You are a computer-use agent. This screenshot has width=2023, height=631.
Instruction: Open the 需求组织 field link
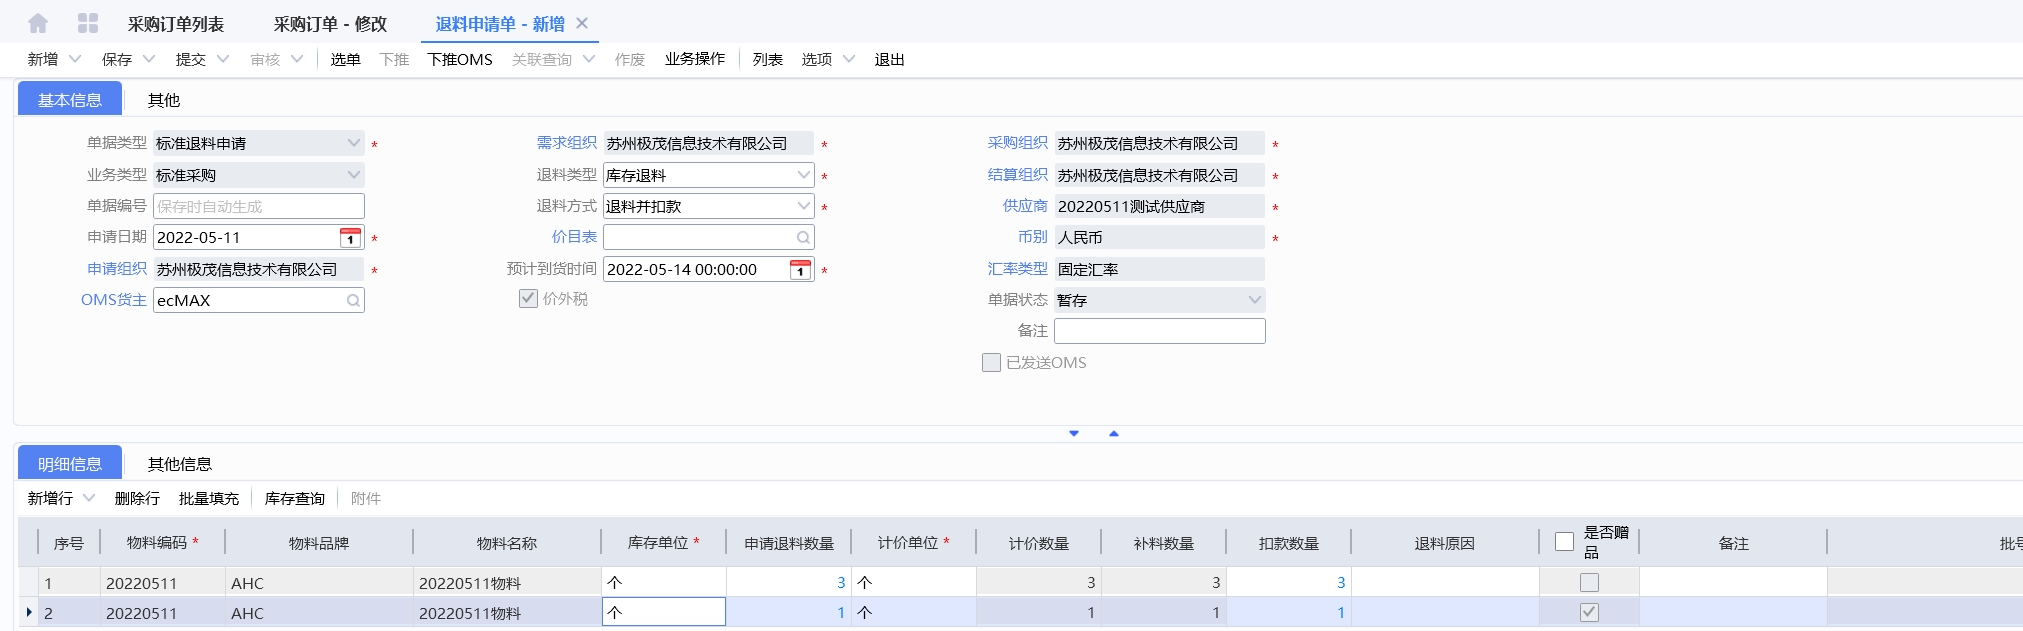(x=567, y=143)
